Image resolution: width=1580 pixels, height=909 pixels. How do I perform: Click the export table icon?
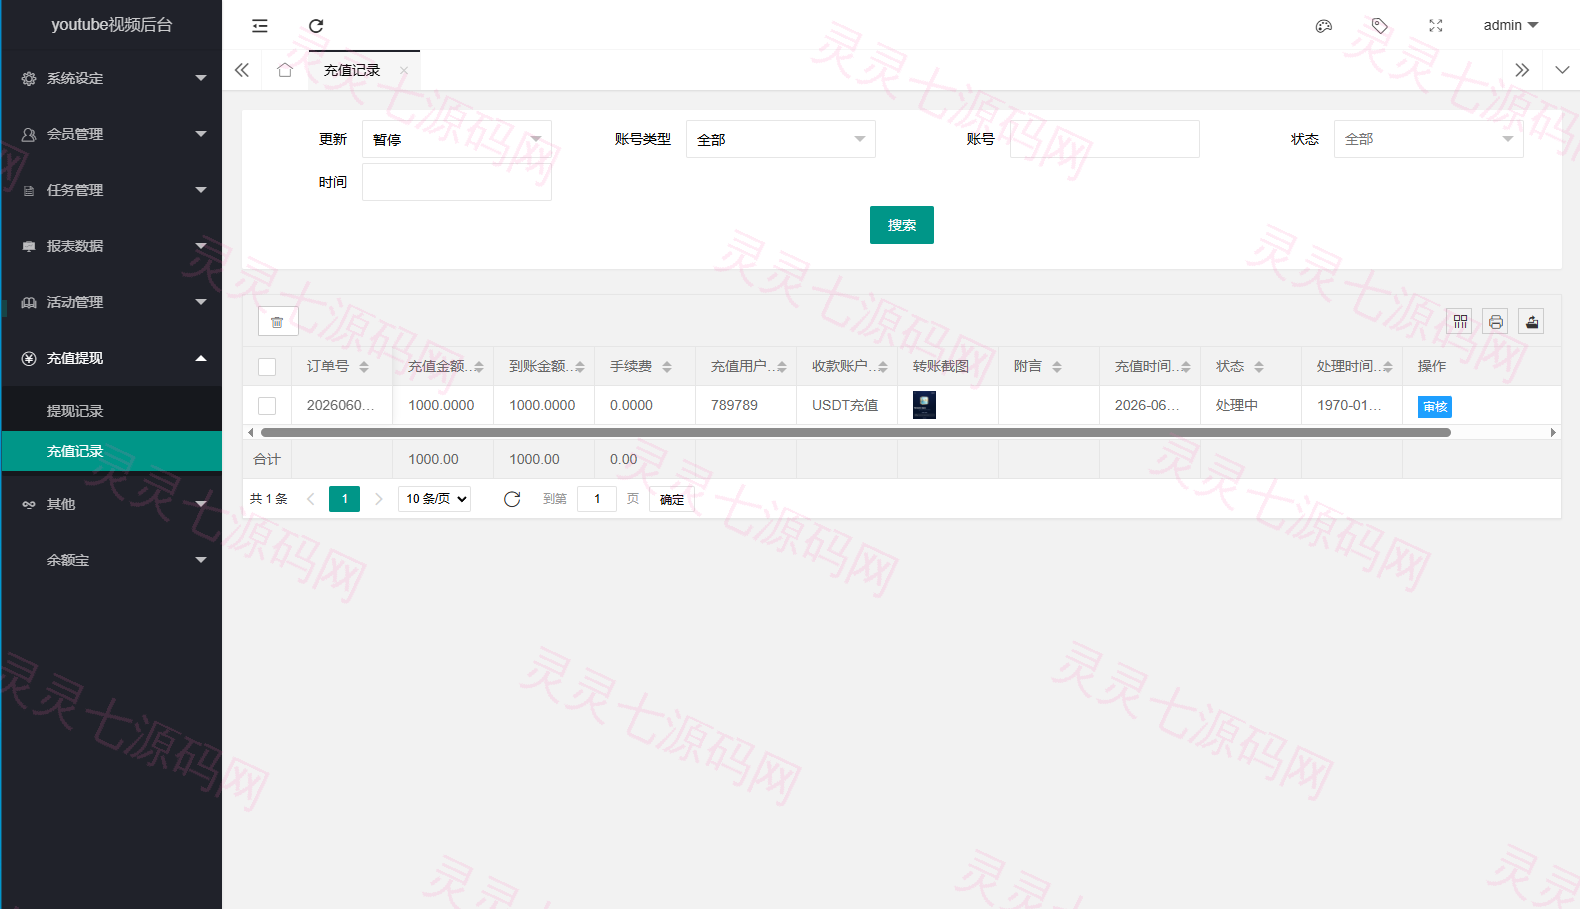pos(1531,321)
